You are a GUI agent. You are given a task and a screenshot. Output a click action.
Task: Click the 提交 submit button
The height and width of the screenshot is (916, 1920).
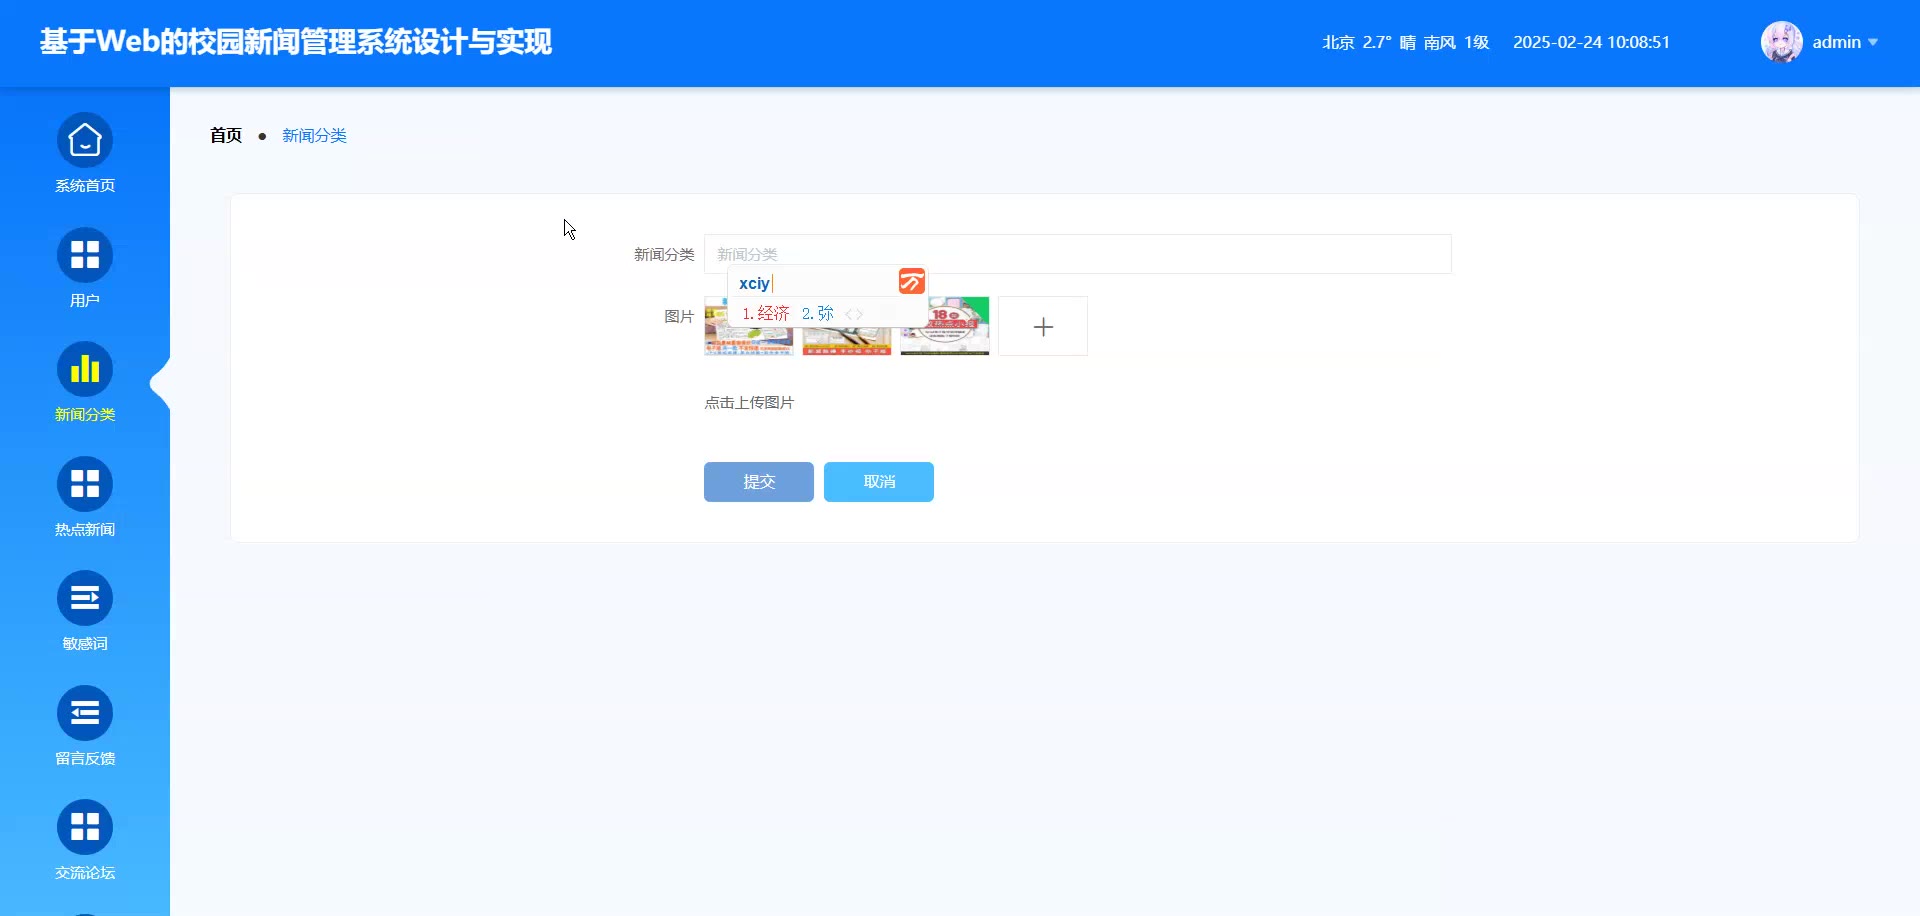coord(759,482)
